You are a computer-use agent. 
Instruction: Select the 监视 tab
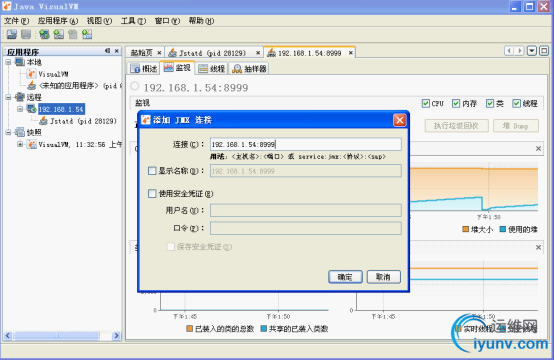point(178,67)
